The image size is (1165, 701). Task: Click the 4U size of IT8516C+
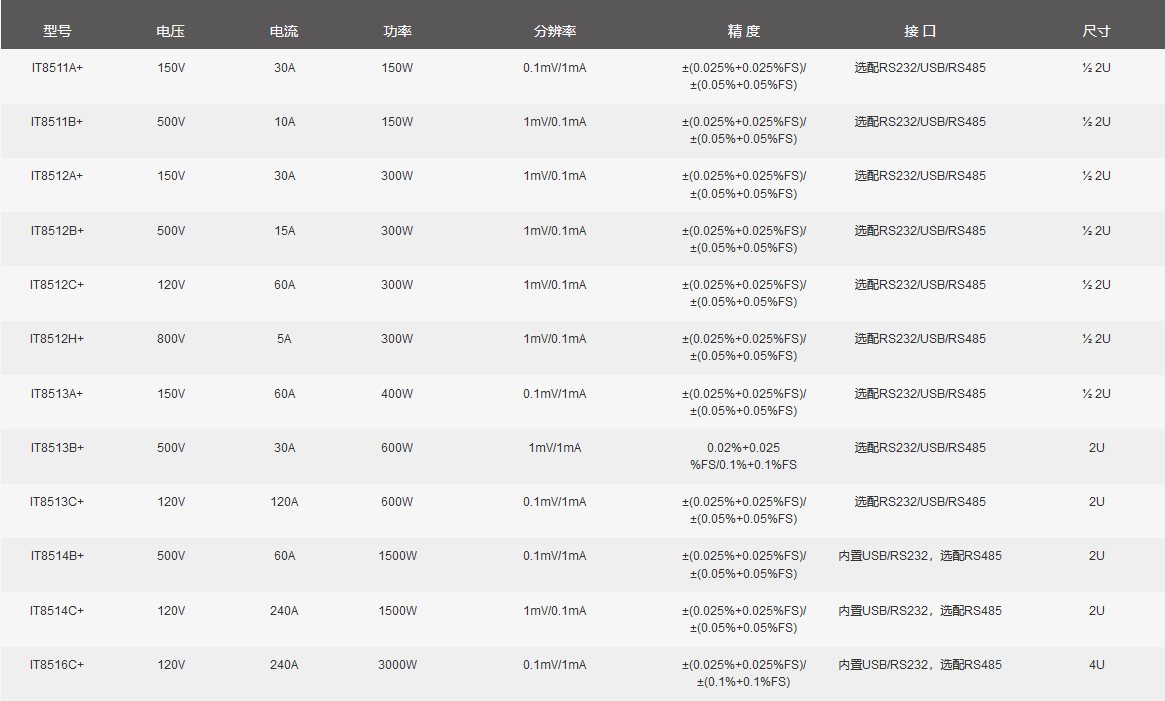[1097, 665]
